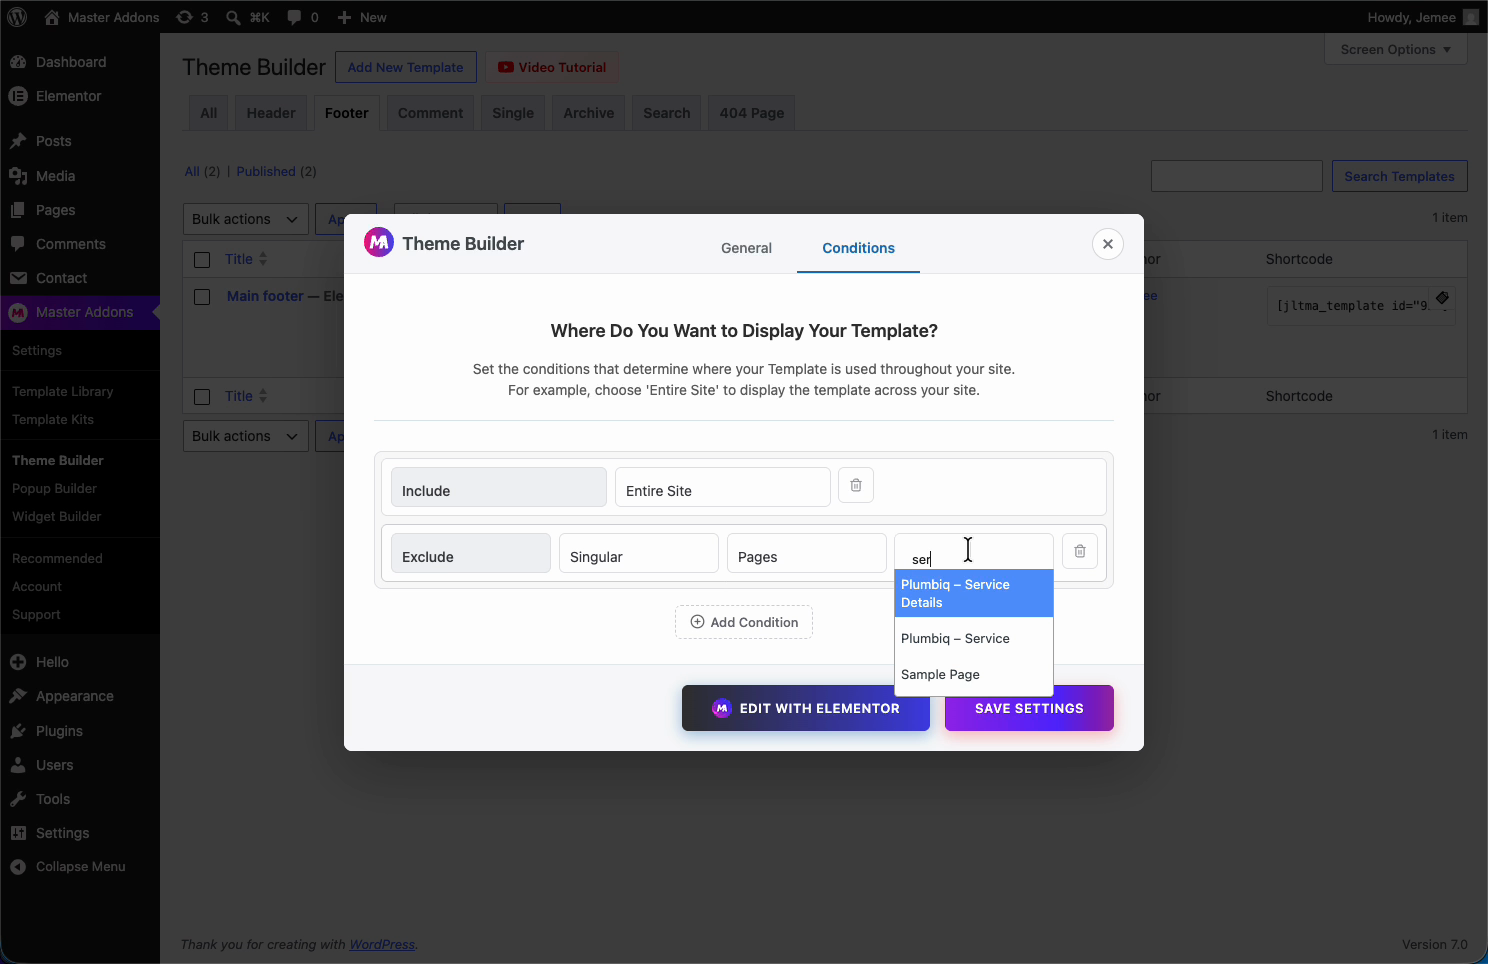Open the Entire Site dropdown
This screenshot has width=1488, height=964.
(723, 487)
